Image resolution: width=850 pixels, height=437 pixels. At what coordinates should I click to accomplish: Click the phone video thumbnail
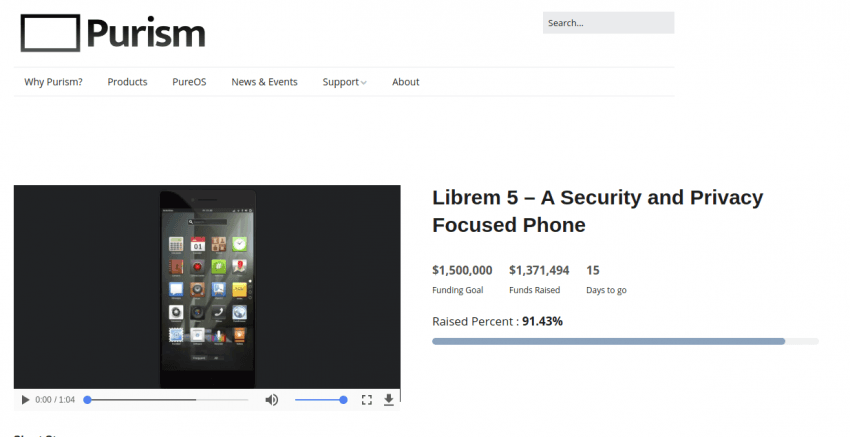coord(207,287)
